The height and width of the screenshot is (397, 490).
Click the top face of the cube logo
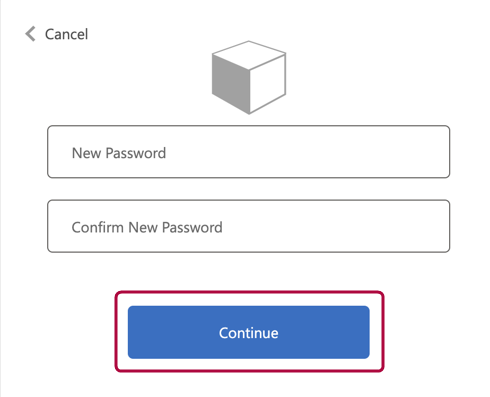point(249,55)
